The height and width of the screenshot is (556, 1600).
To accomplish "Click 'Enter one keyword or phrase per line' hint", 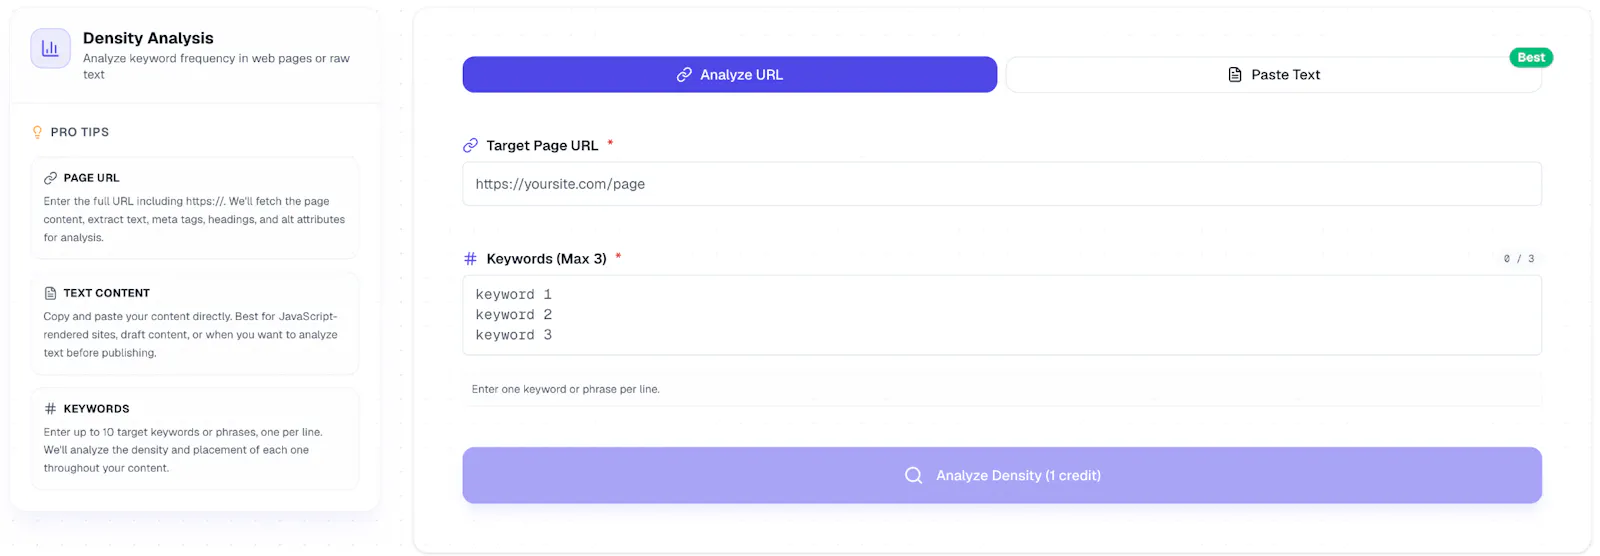I will click(566, 389).
